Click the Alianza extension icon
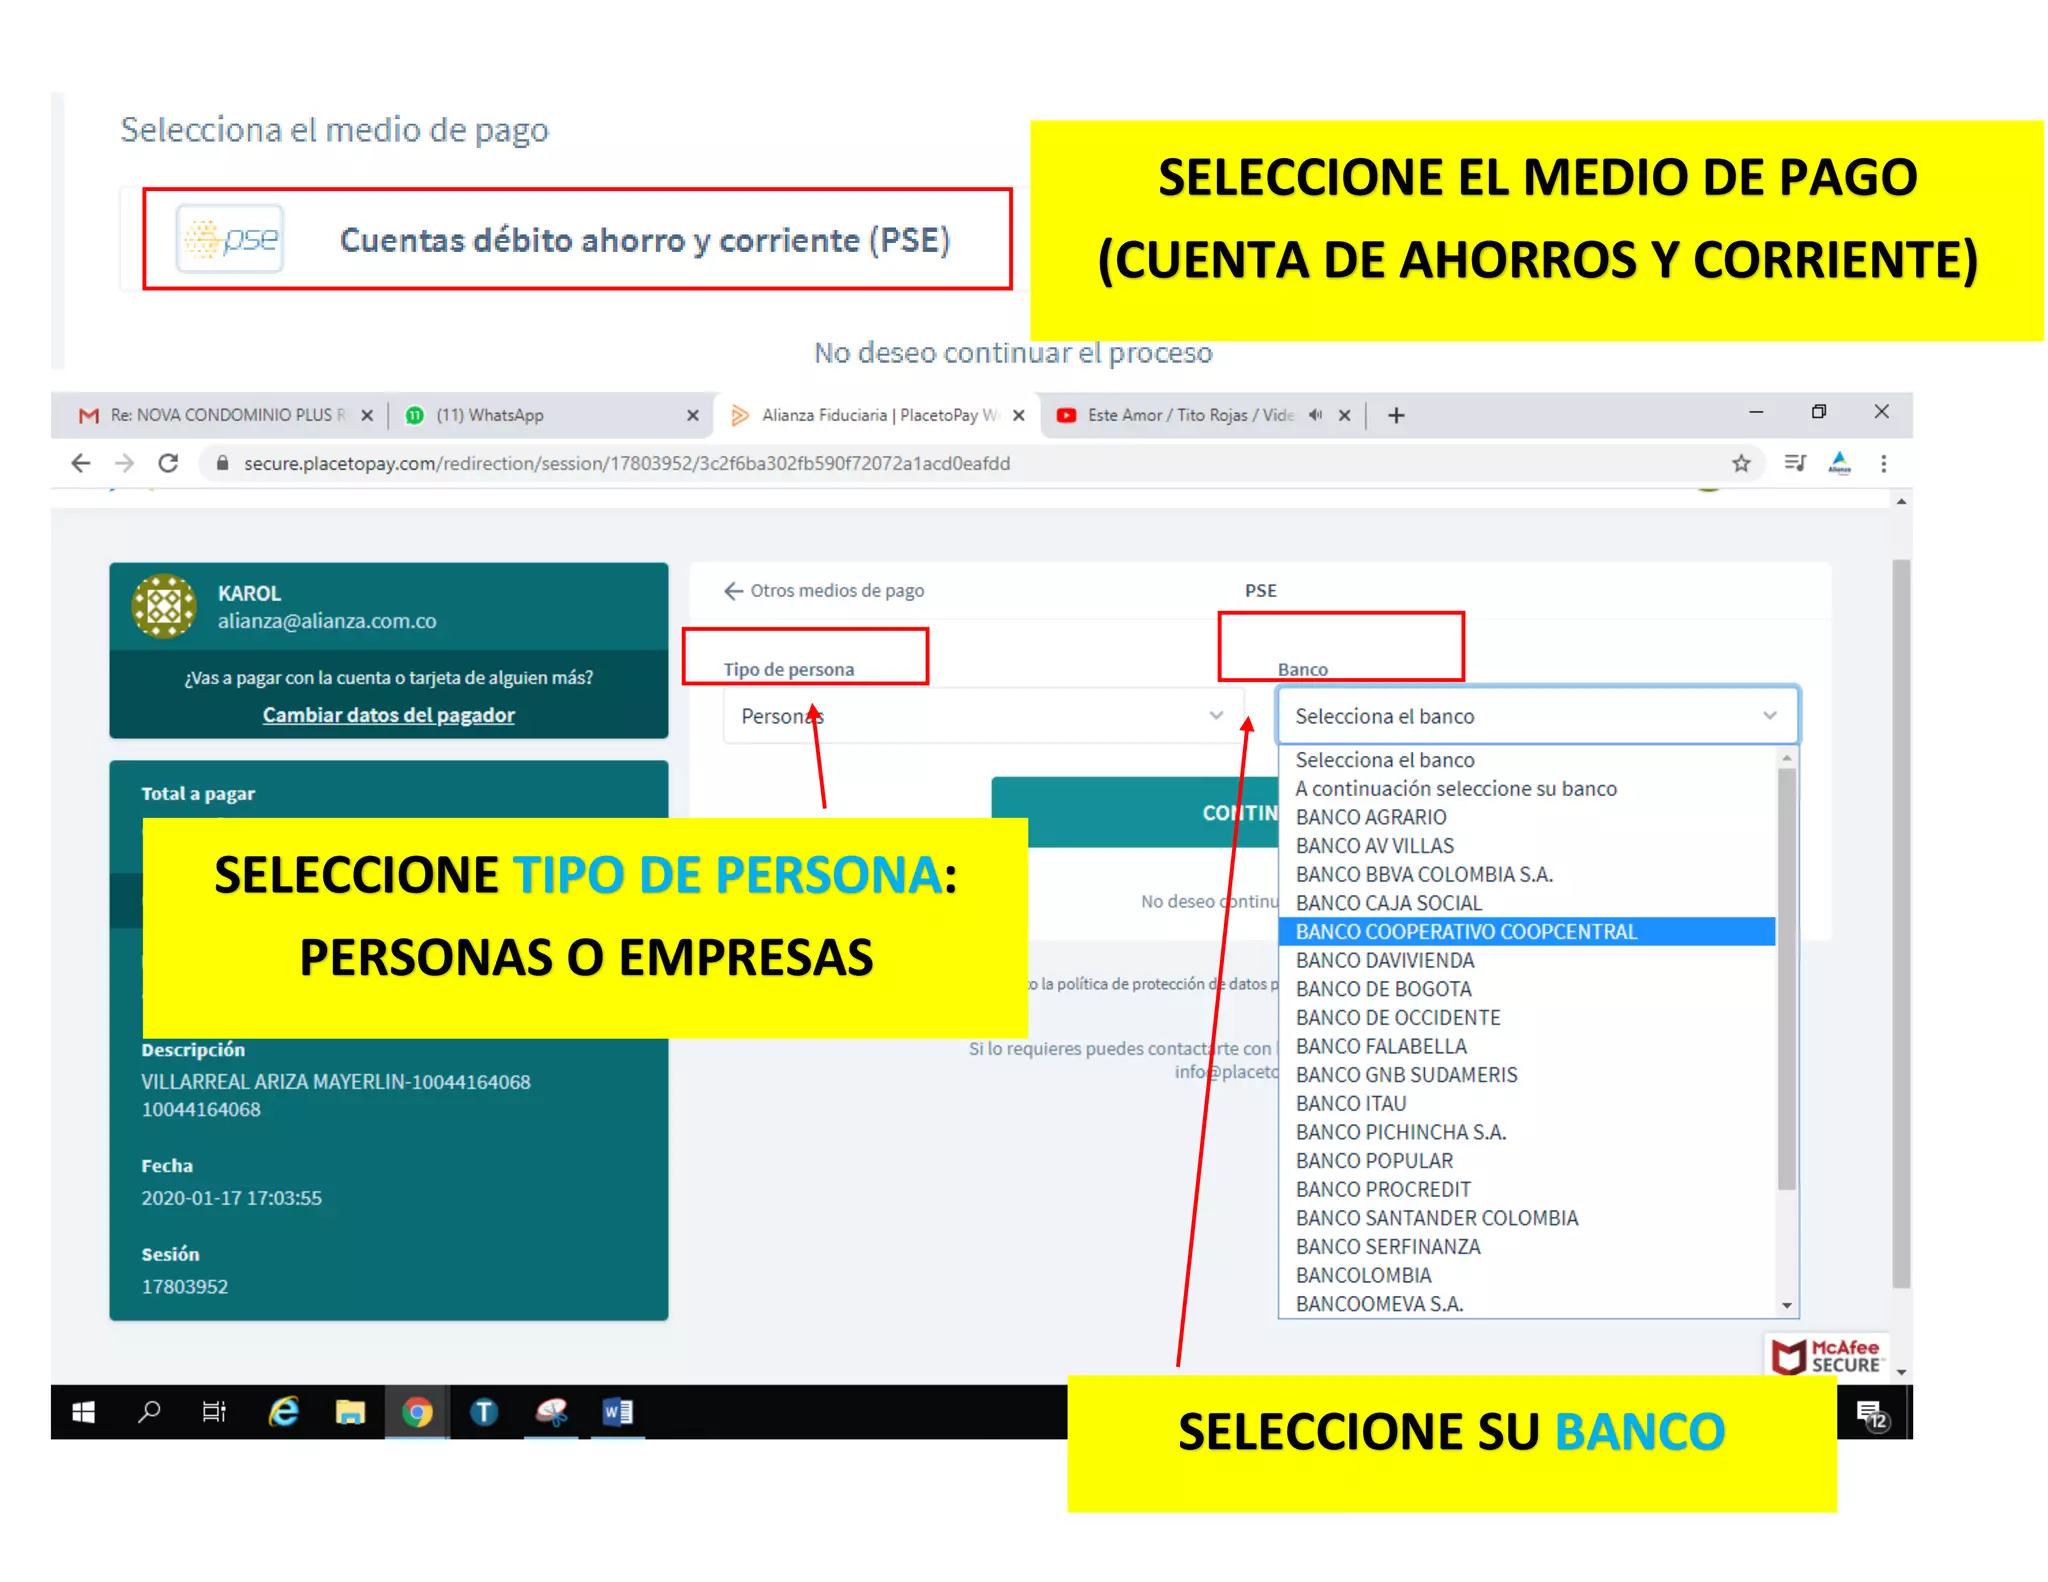The height and width of the screenshot is (1582, 2048). pyautogui.click(x=1839, y=463)
